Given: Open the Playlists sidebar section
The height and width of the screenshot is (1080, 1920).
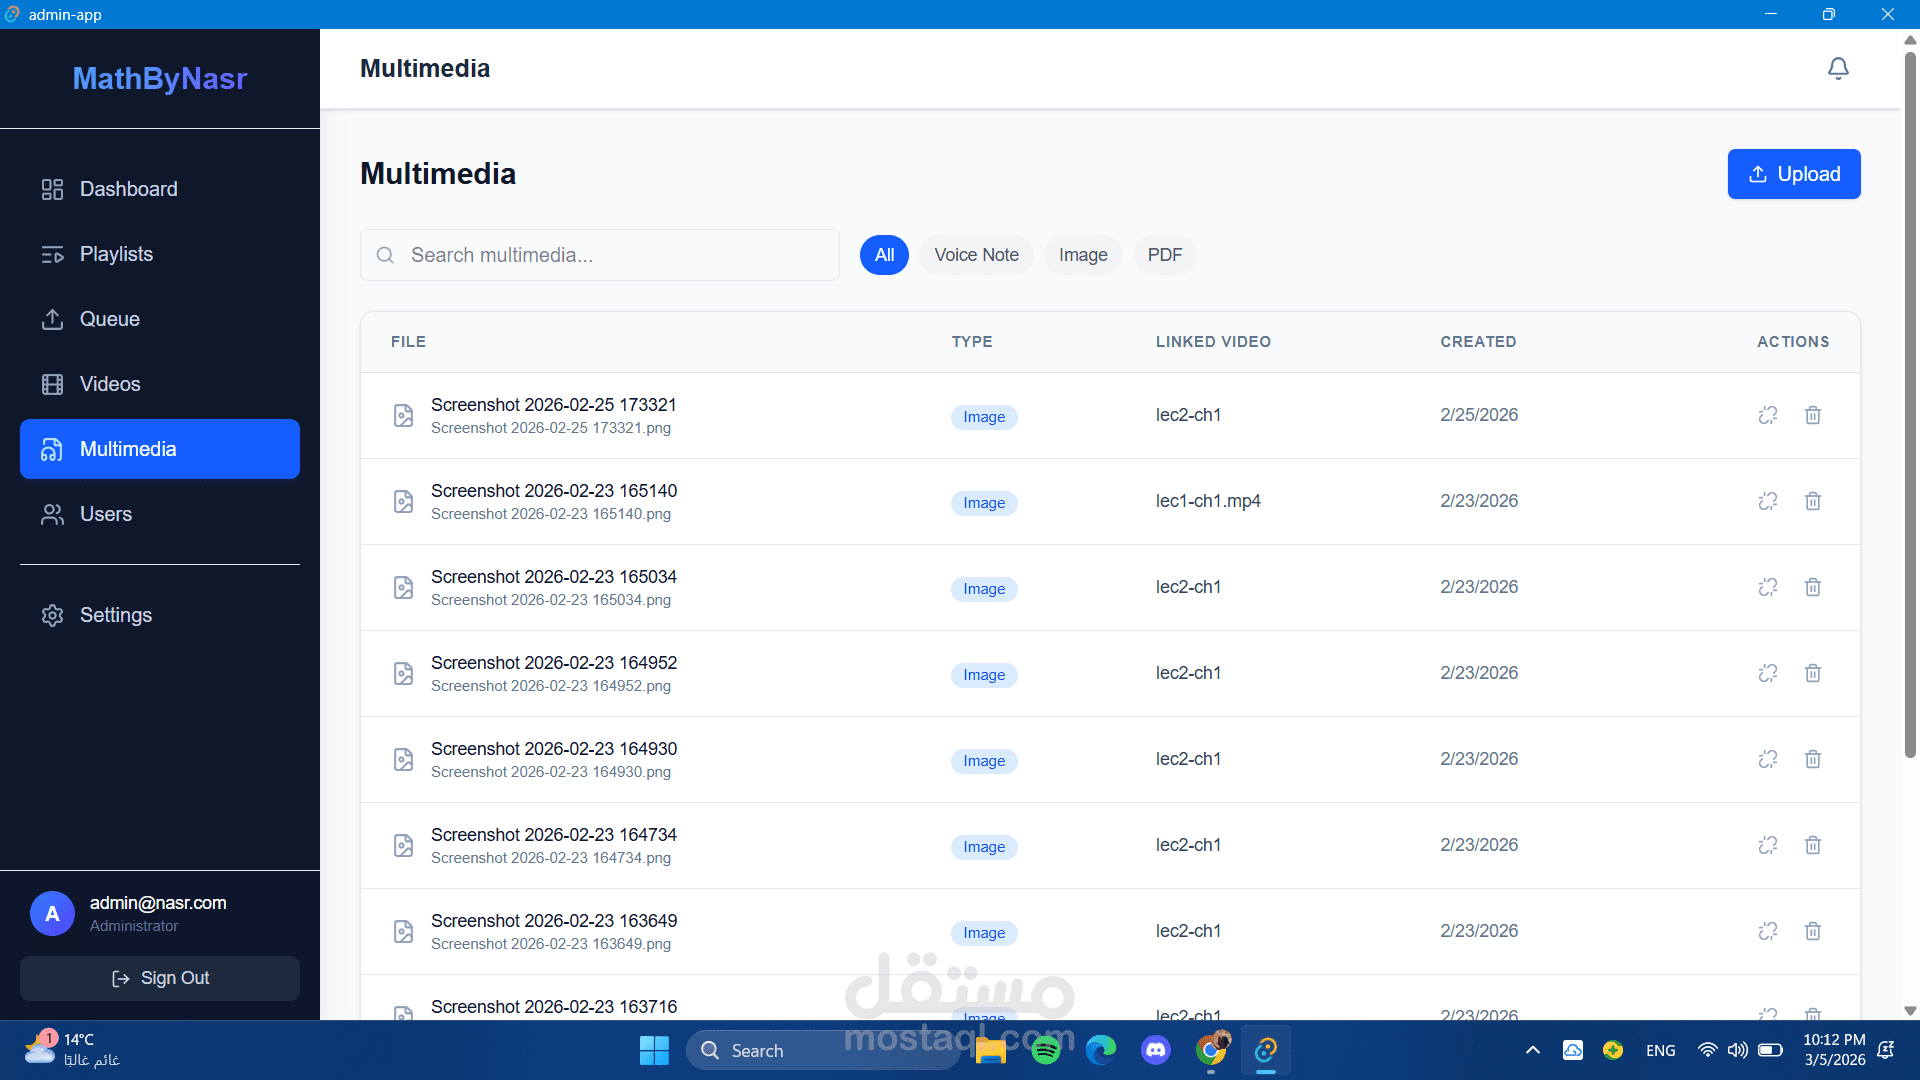Looking at the screenshot, I should coord(116,254).
